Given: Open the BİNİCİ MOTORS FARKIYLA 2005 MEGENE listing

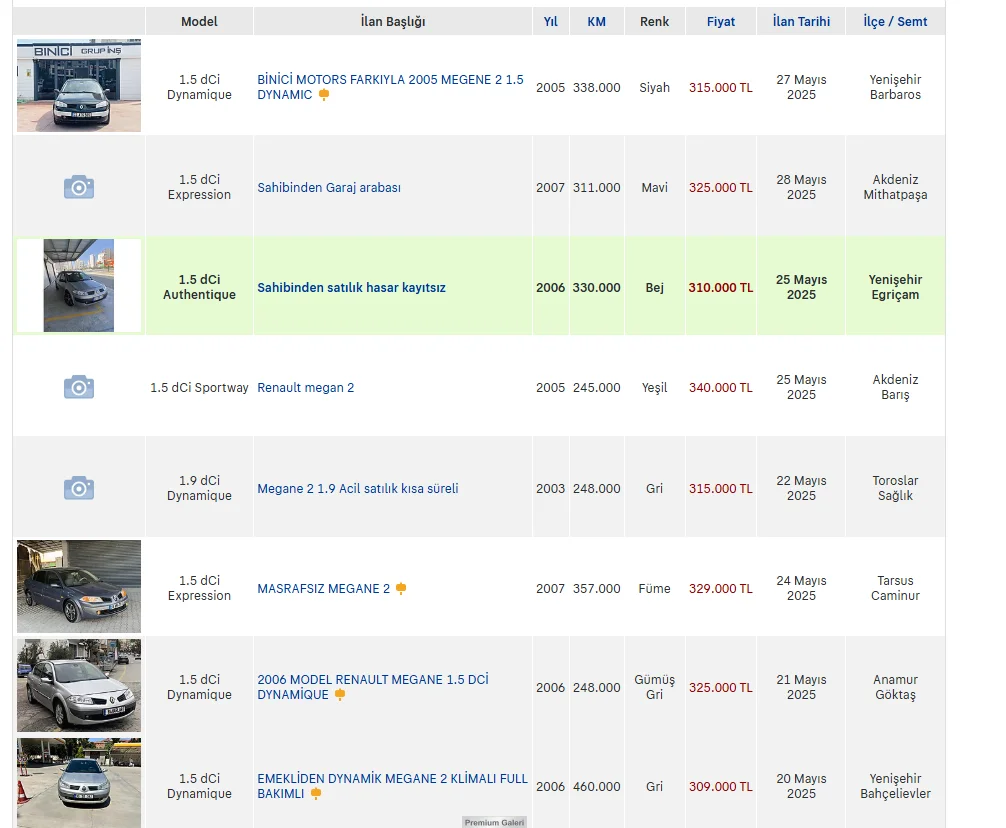Looking at the screenshot, I should [390, 87].
